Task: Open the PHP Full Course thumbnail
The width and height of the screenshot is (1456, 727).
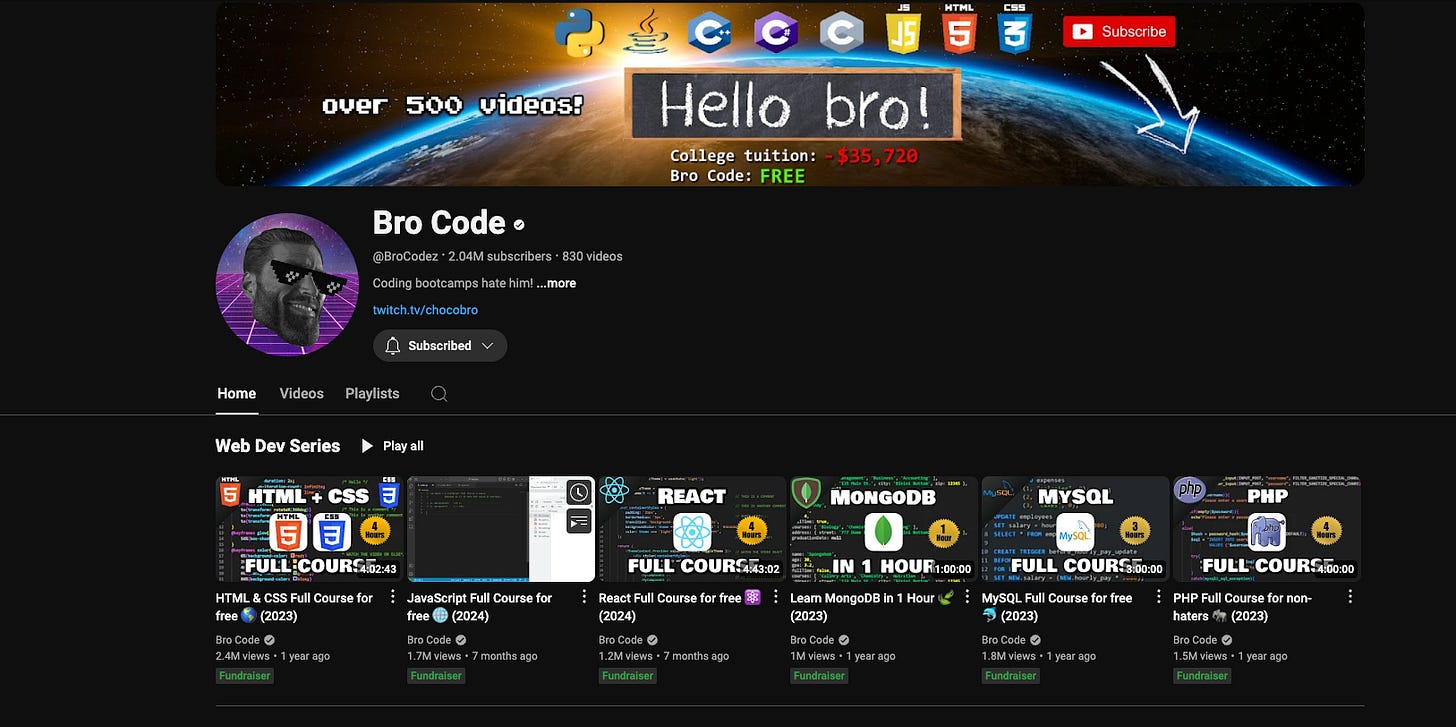Action: pyautogui.click(x=1267, y=529)
